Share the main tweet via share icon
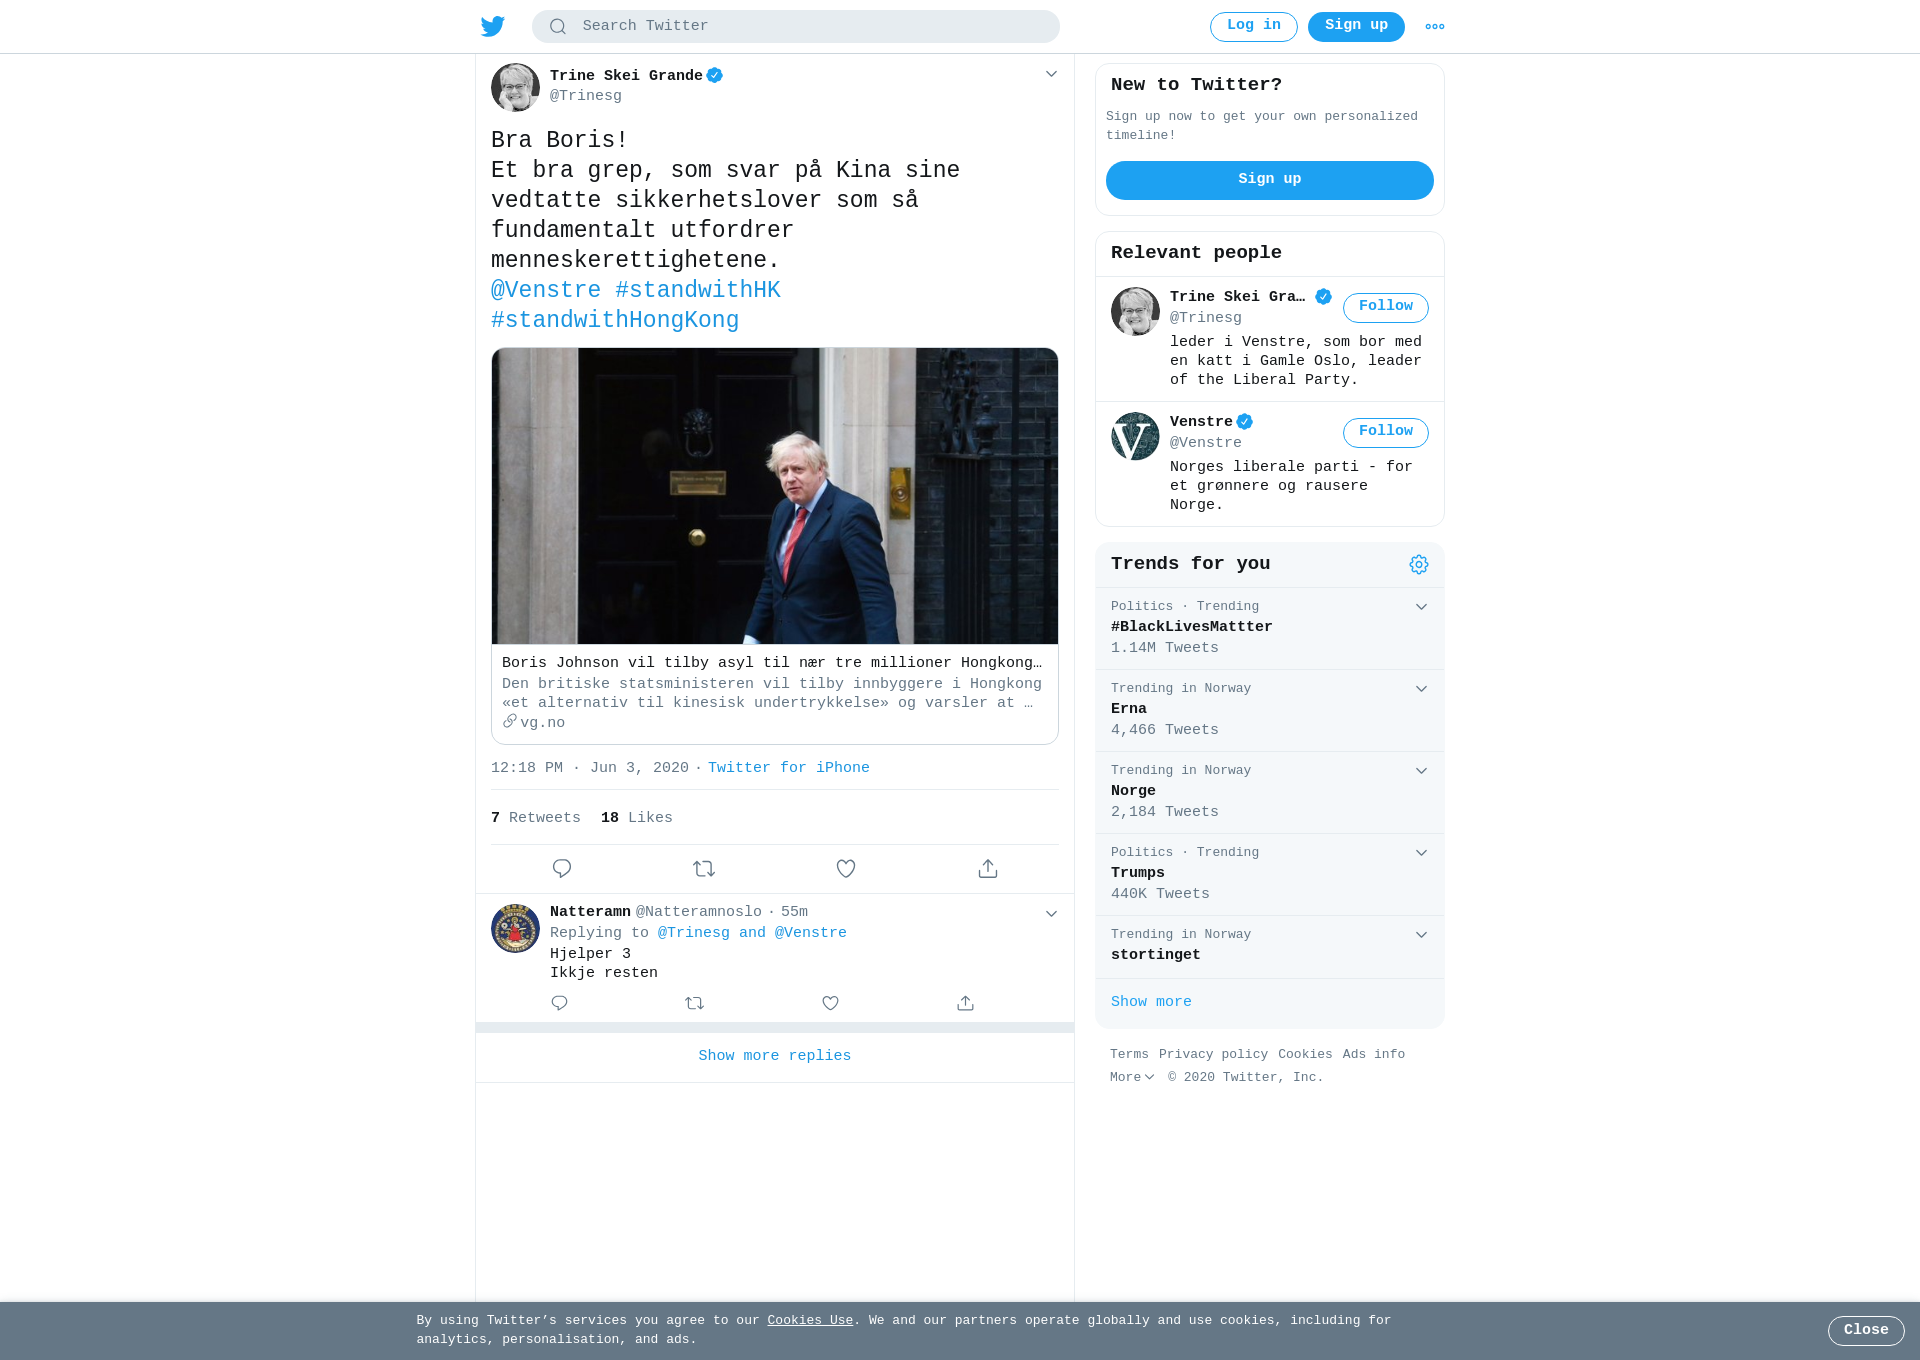Screen dimensions: 1920x1360 [988, 869]
